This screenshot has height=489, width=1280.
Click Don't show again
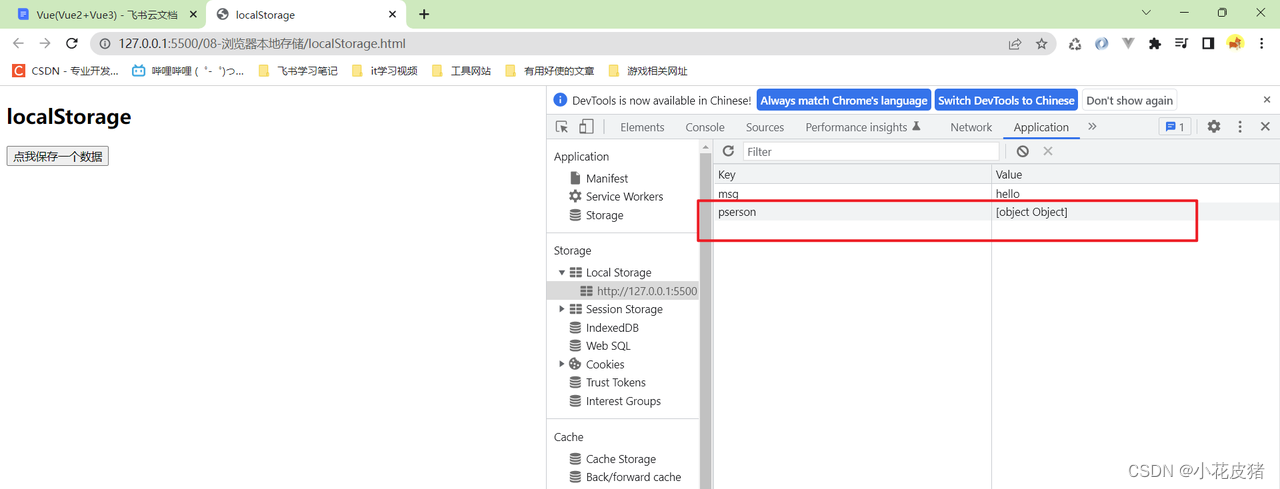pyautogui.click(x=1129, y=100)
